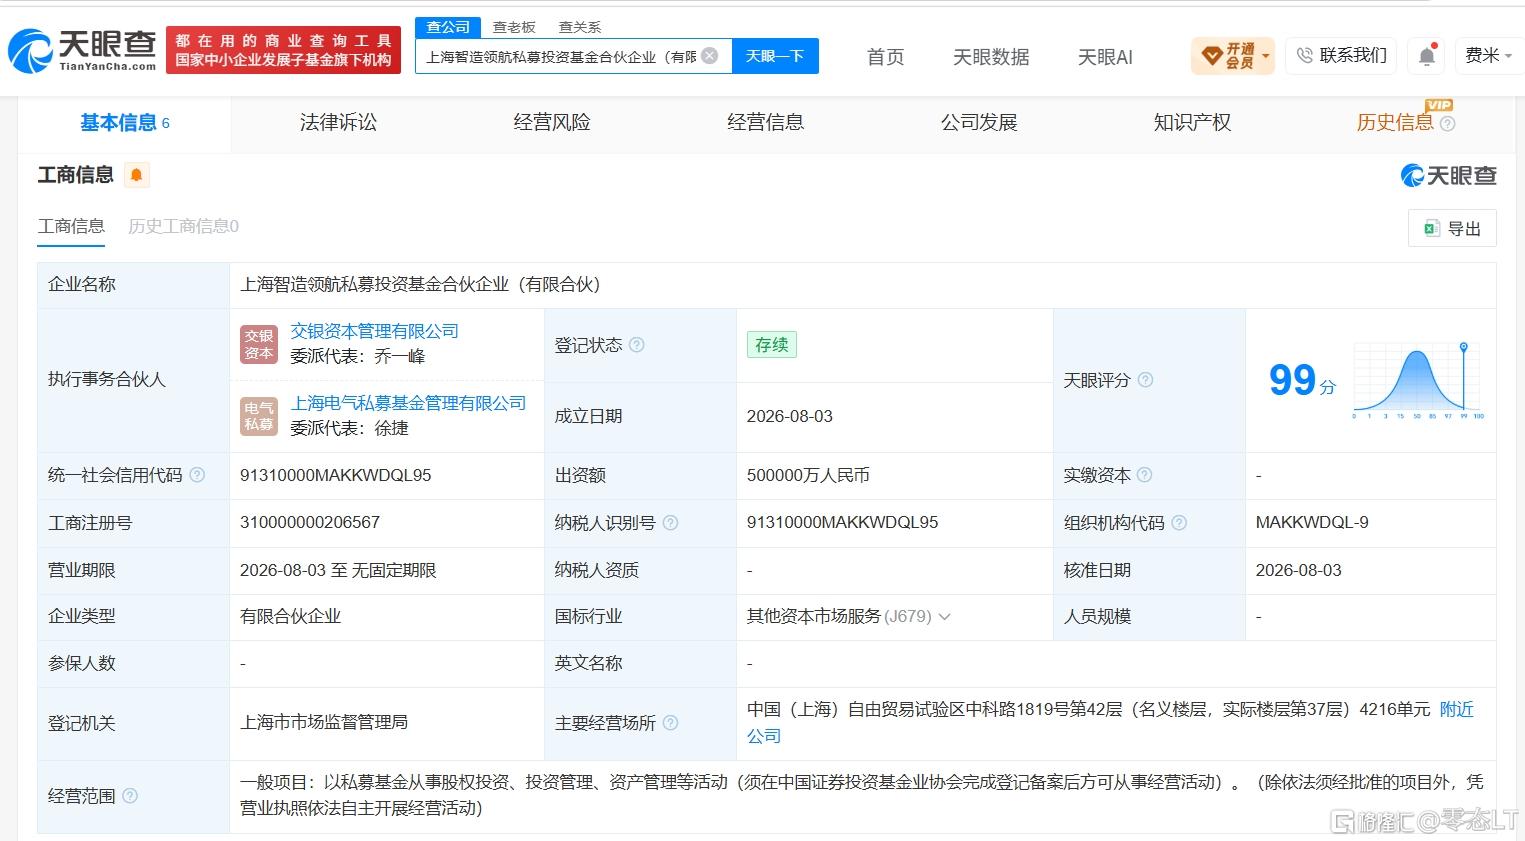
Task: Select the credit code 91310000MAKKWDQL95 under 统一社会信用代码
Action: click(336, 475)
